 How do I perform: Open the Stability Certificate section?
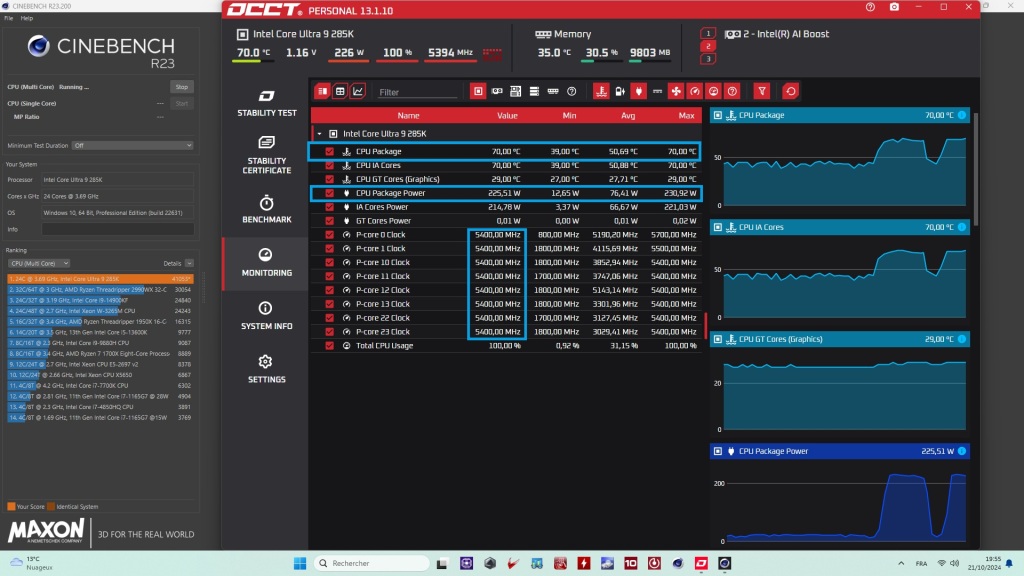click(266, 155)
